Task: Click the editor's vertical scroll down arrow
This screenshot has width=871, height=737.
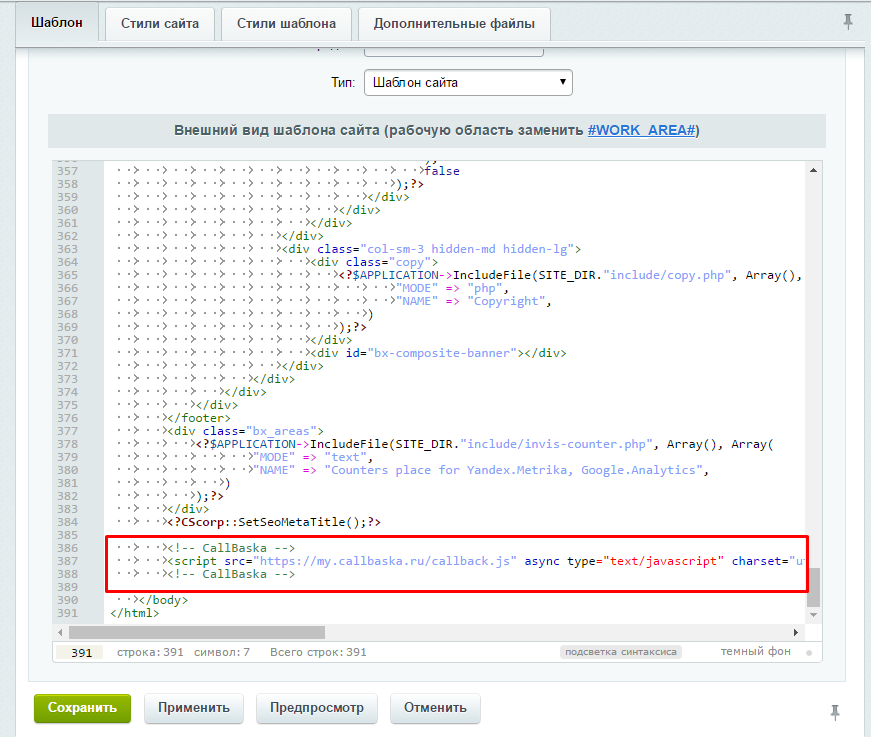Action: pos(813,615)
